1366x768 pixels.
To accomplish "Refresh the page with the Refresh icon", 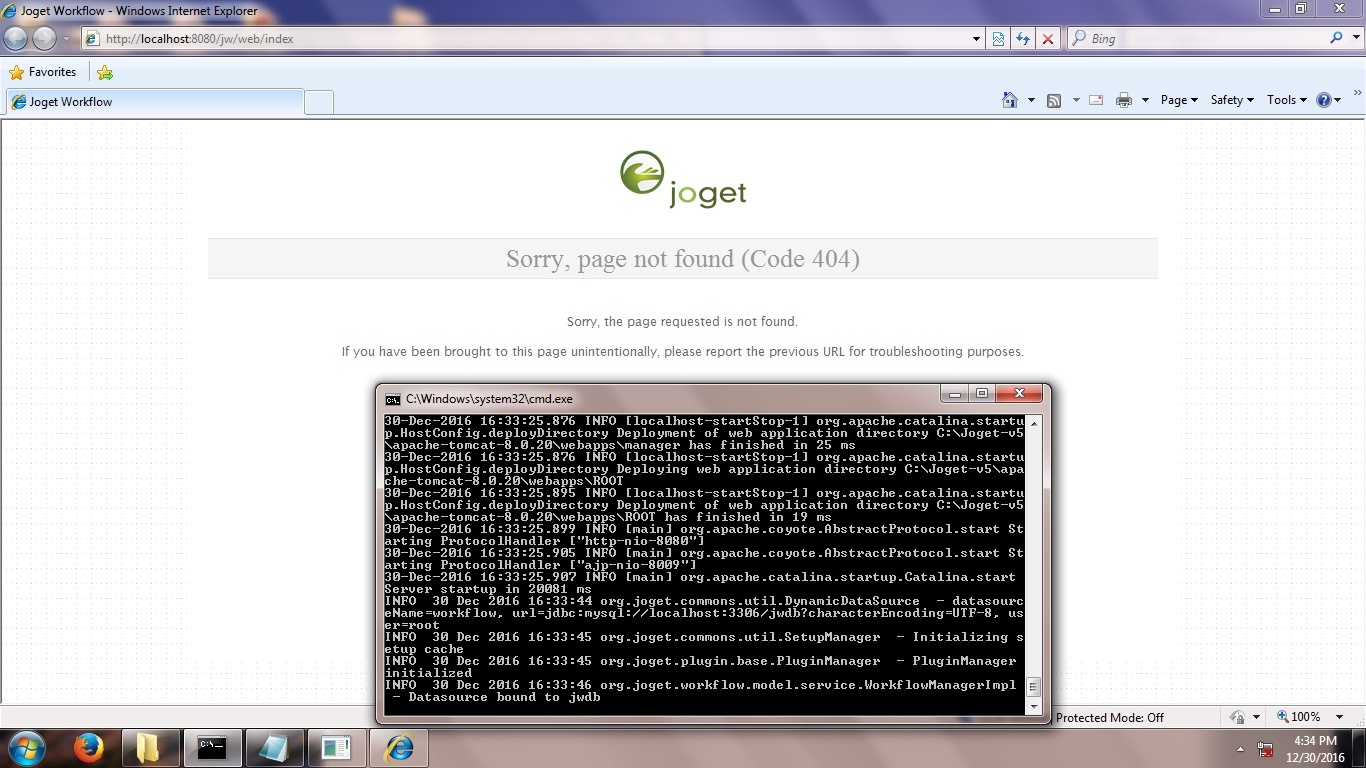I will tap(1023, 39).
